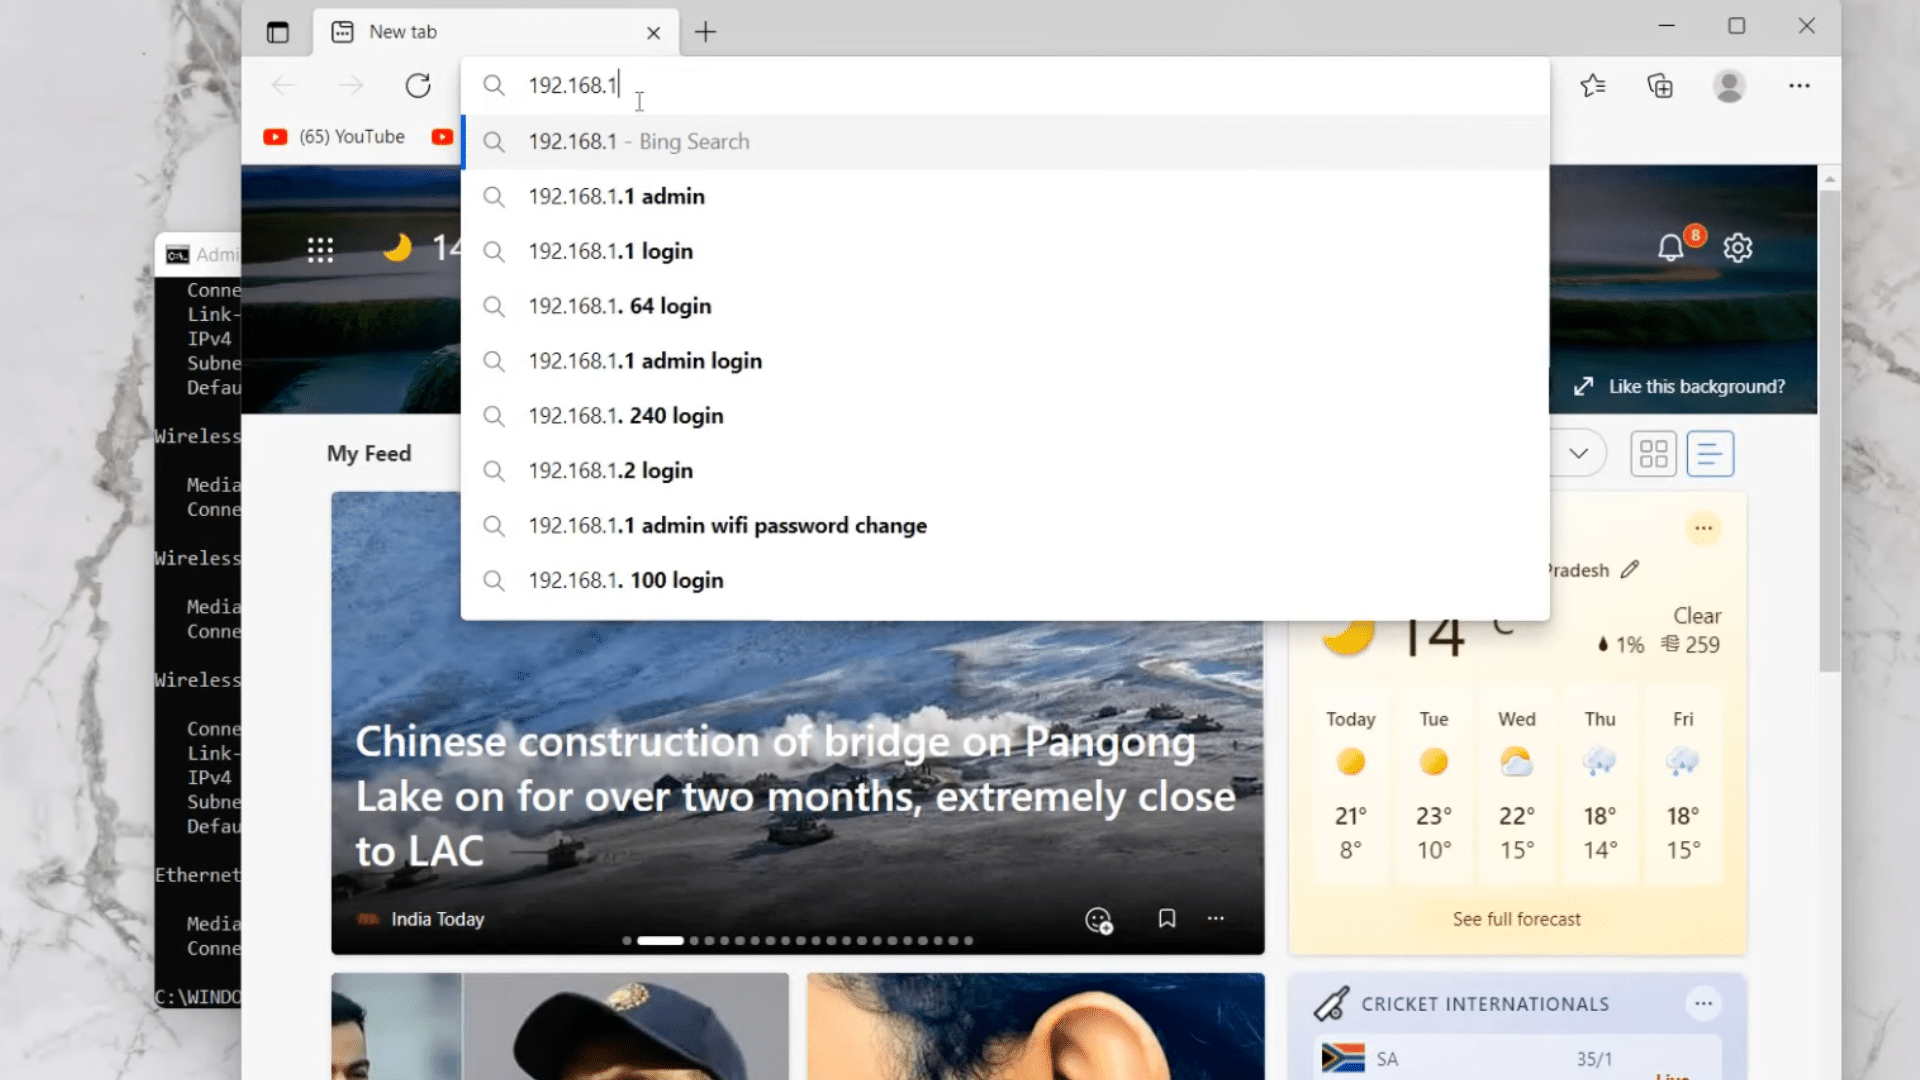Select Thu forecast column

(x=1600, y=784)
